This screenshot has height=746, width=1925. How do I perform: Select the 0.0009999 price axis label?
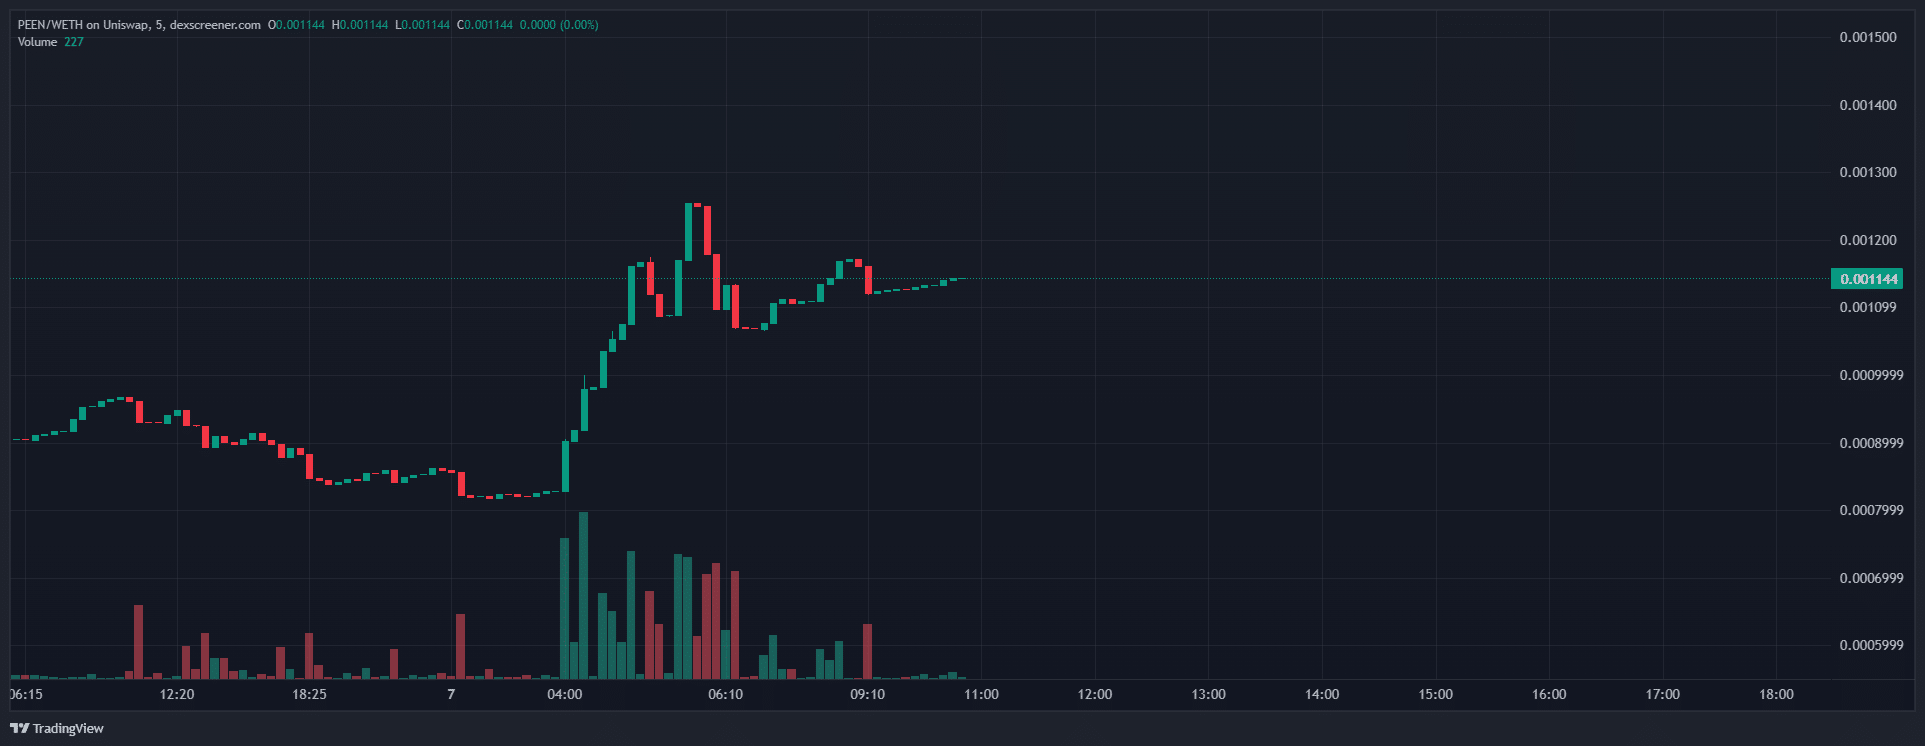tap(1872, 375)
